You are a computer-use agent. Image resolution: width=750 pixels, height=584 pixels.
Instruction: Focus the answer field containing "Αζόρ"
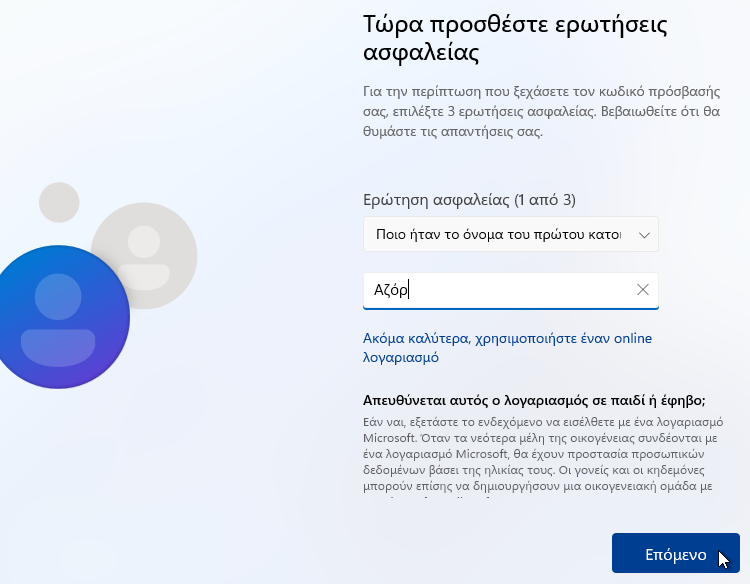pyautogui.click(x=511, y=291)
